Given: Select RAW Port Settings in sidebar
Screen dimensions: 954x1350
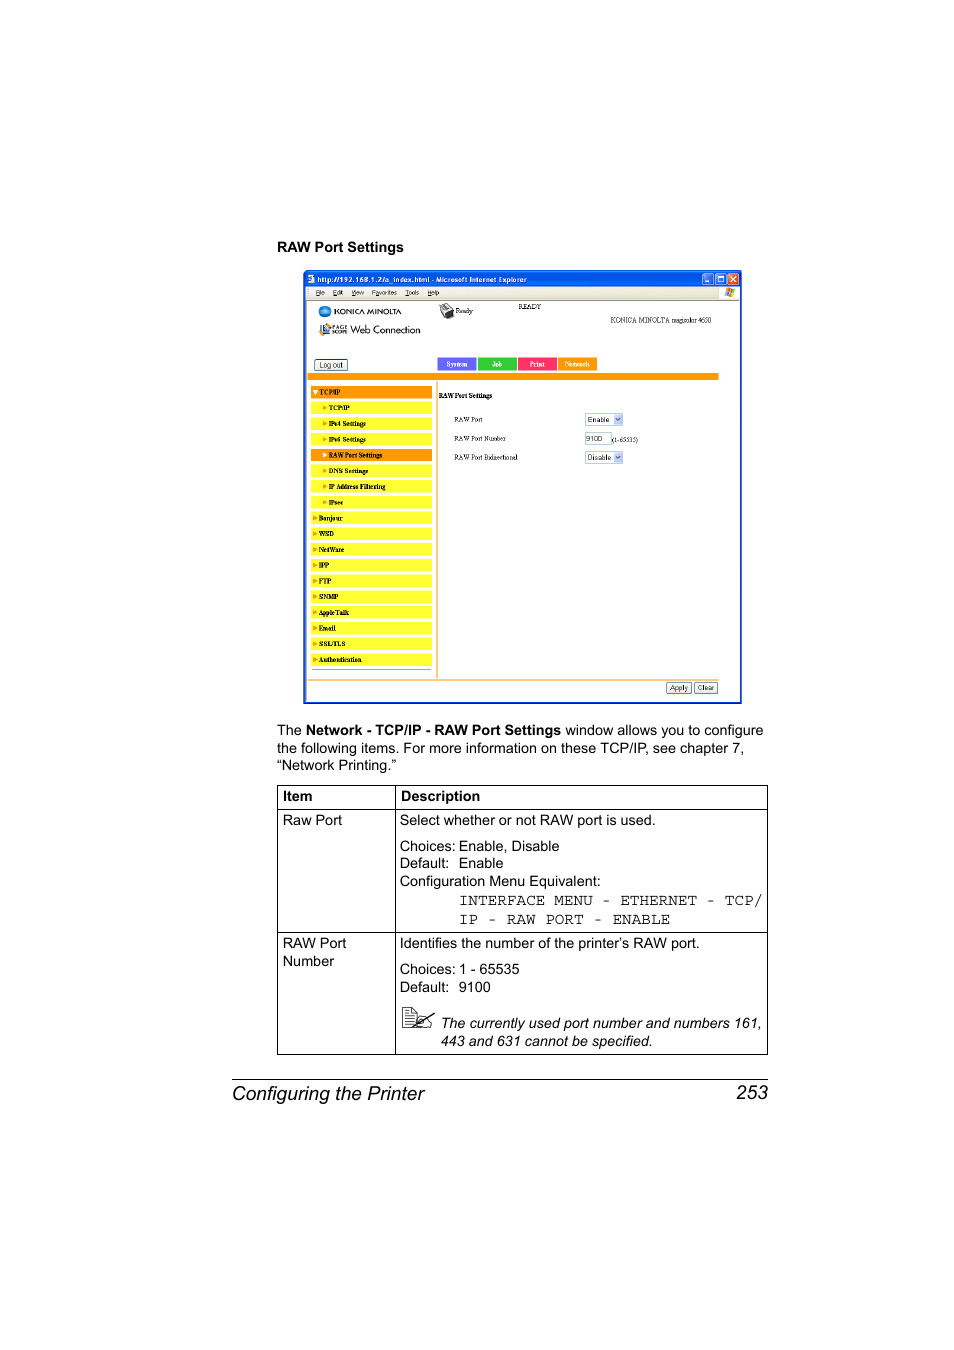Looking at the screenshot, I should click(371, 455).
